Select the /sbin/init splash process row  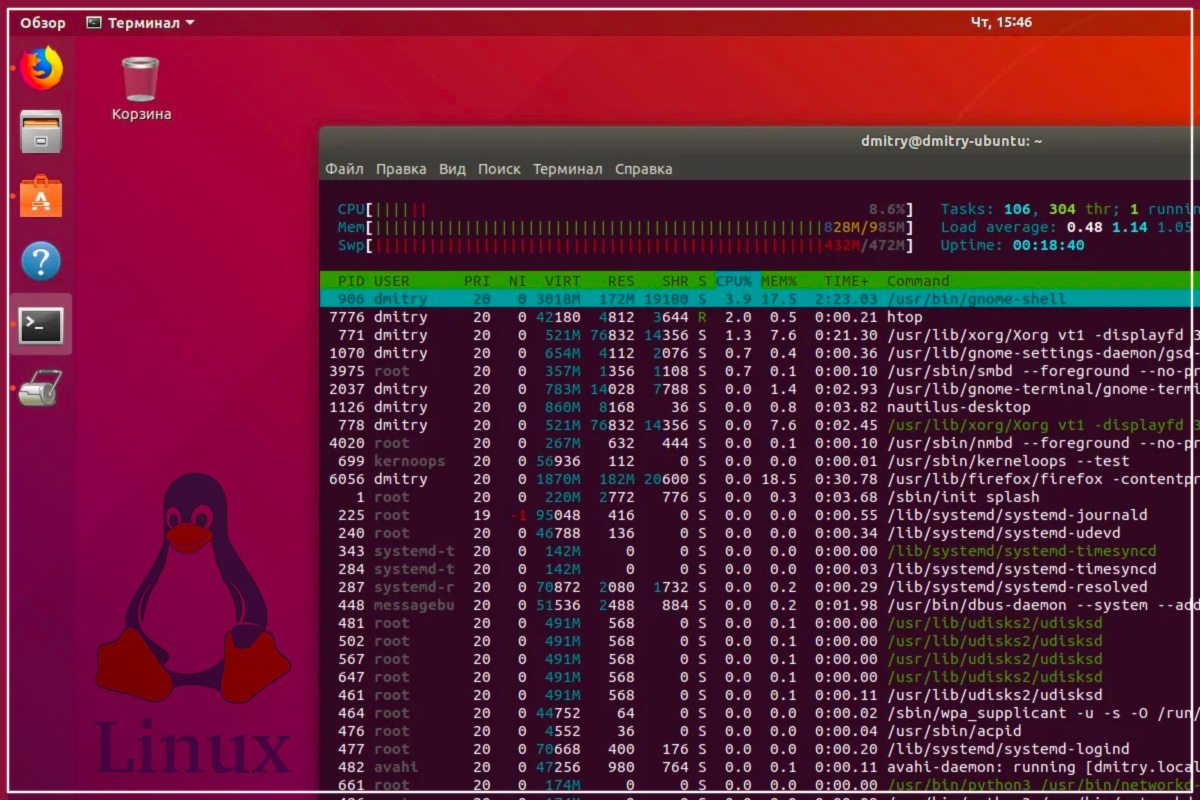(760, 497)
